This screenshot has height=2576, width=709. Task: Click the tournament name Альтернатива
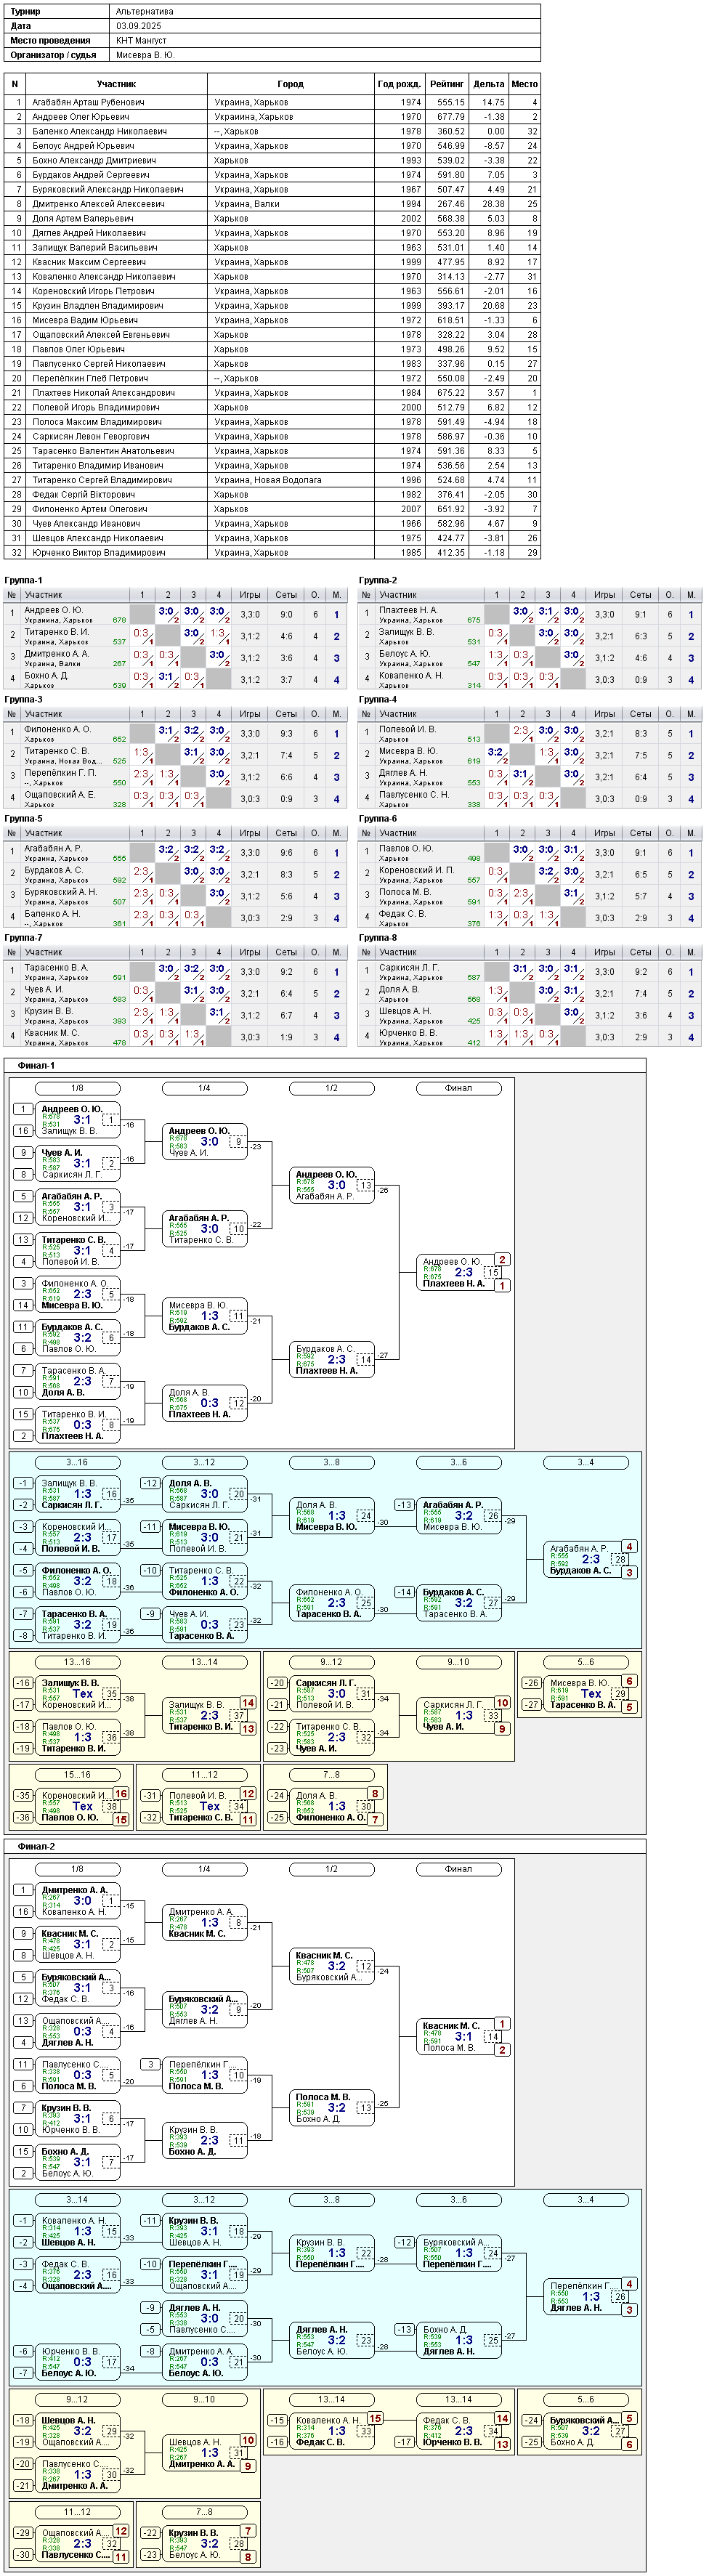(x=144, y=12)
